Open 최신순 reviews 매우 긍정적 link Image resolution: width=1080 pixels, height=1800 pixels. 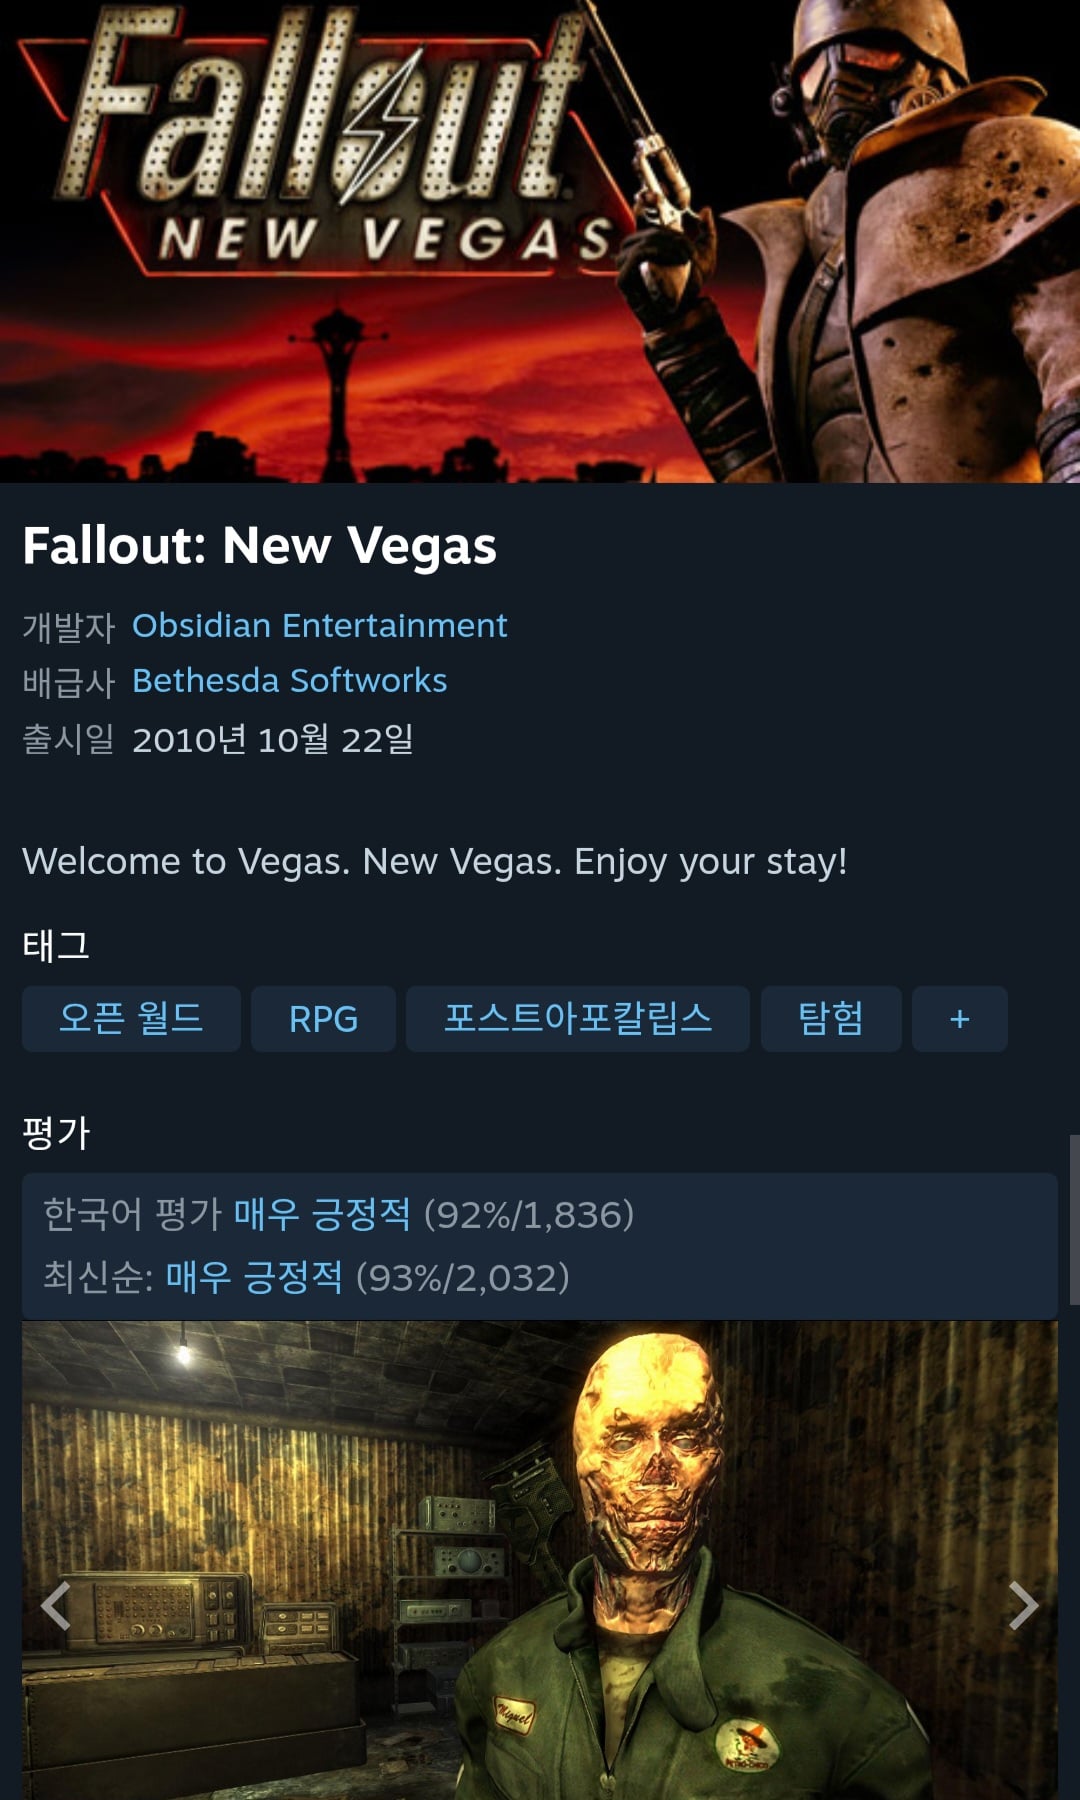click(x=254, y=1277)
